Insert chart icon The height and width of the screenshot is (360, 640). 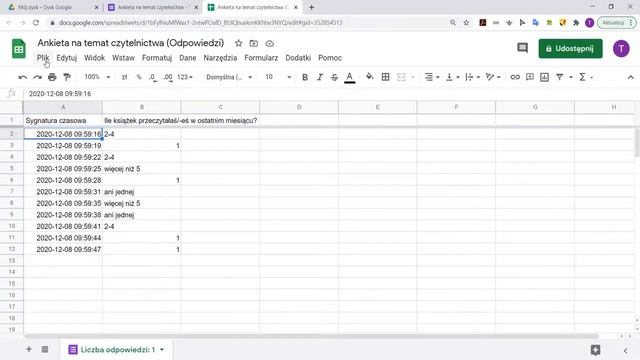544,77
